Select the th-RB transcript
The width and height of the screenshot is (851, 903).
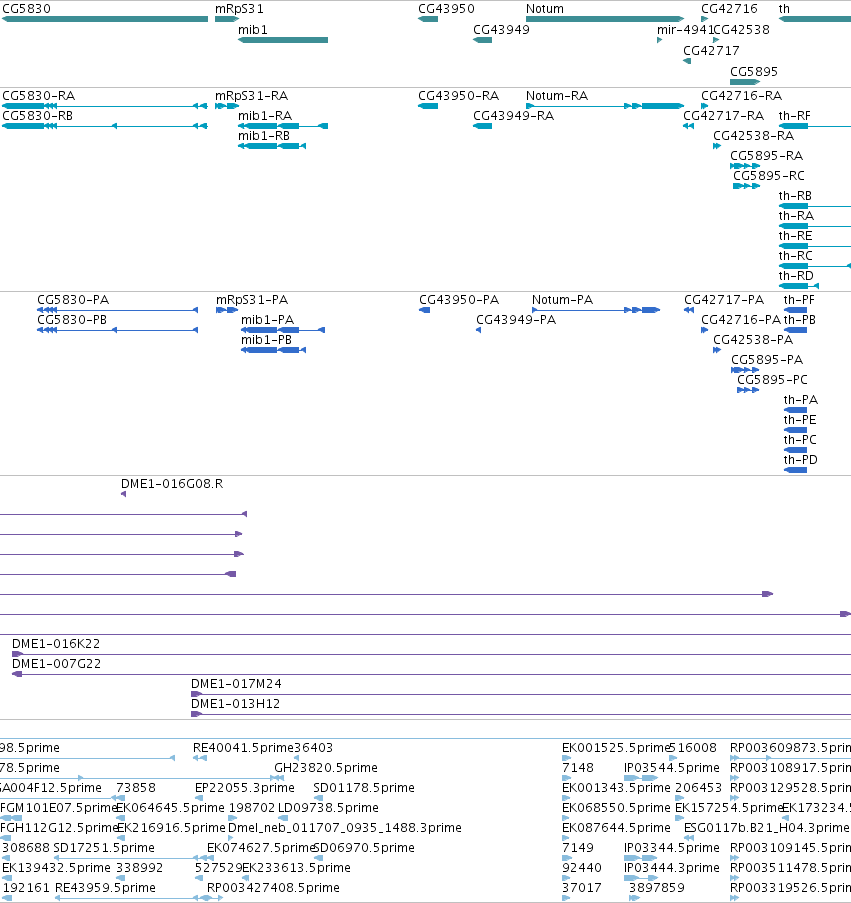[x=815, y=206]
